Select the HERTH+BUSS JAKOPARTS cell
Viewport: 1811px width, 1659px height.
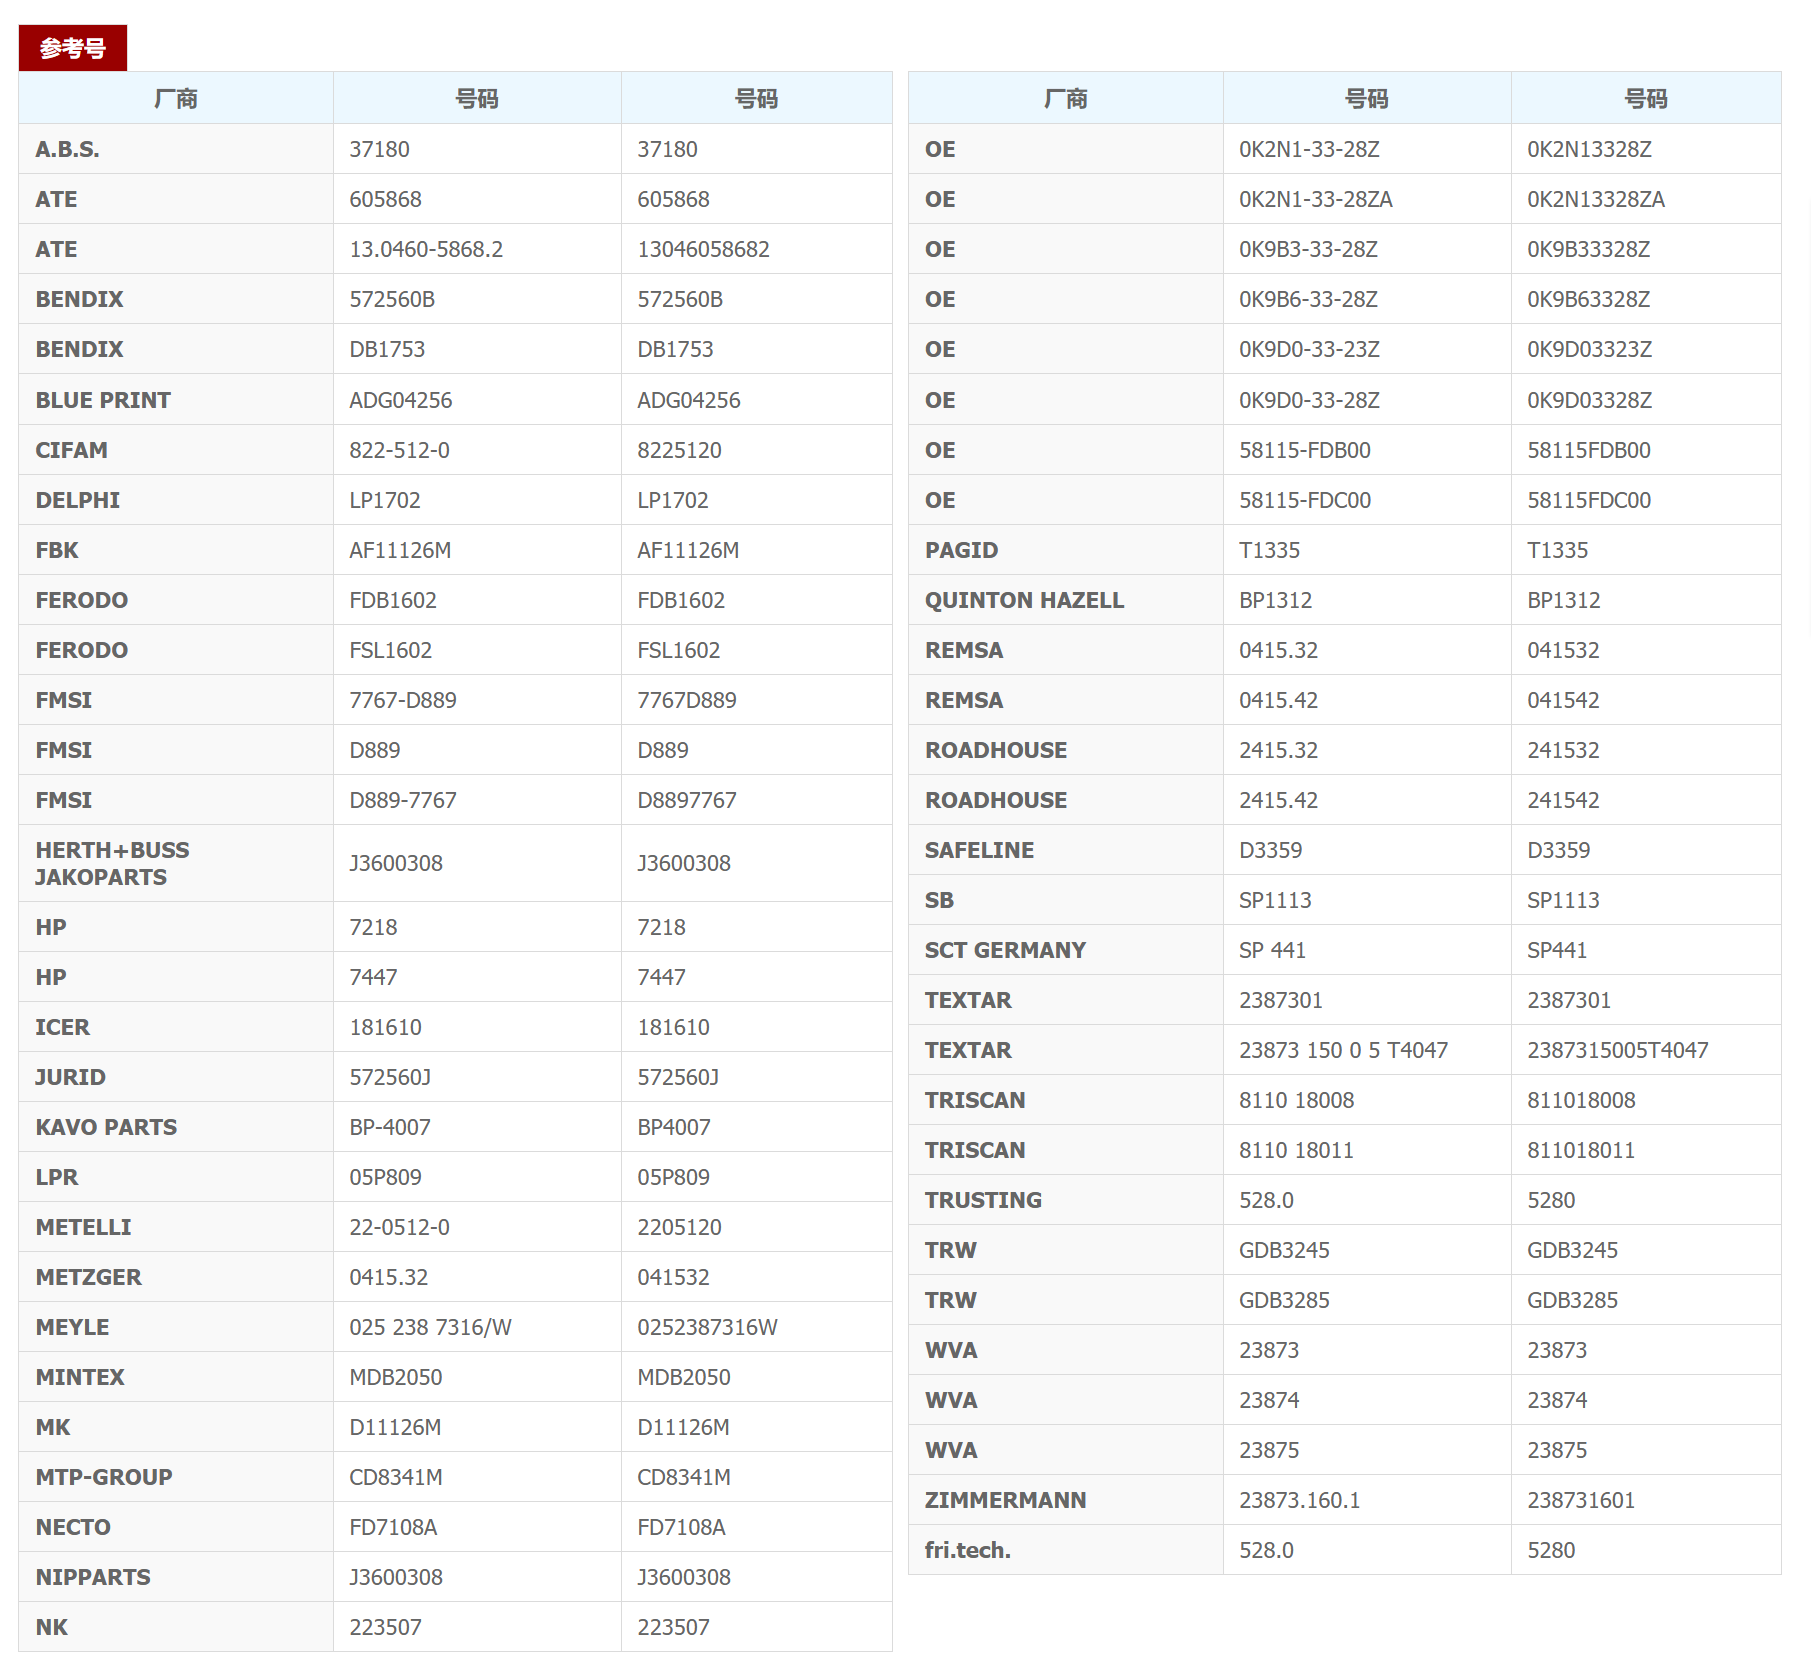tap(176, 863)
